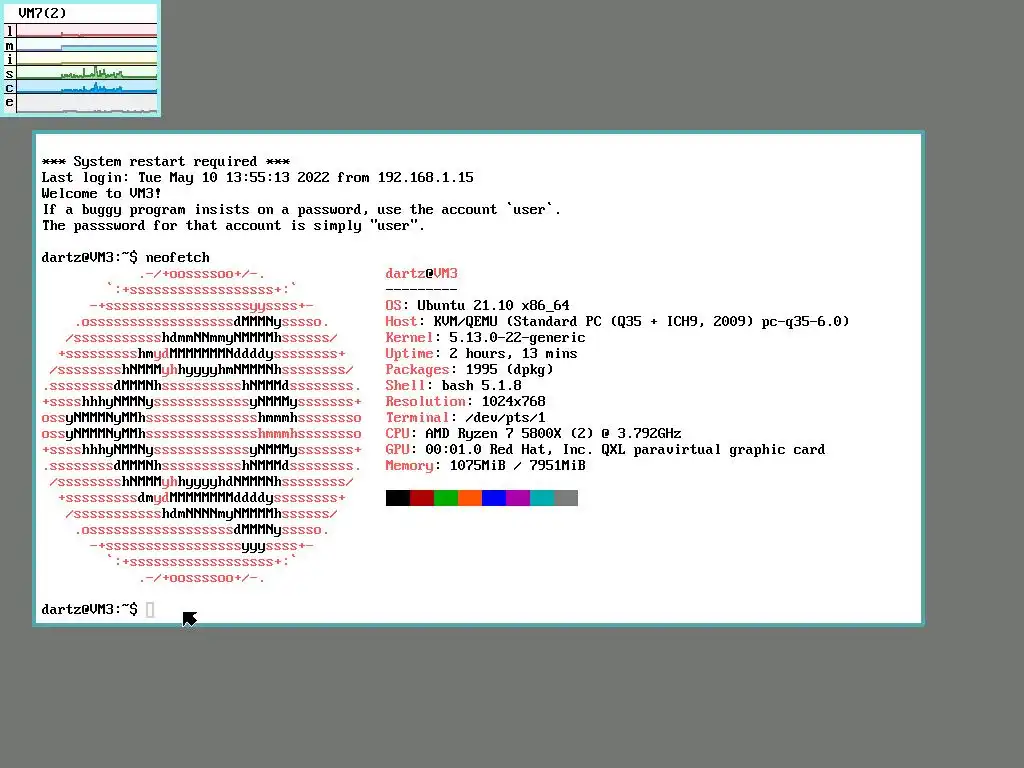Click the 'Kernel: 5.13.0-22-generic' line

(x=485, y=338)
